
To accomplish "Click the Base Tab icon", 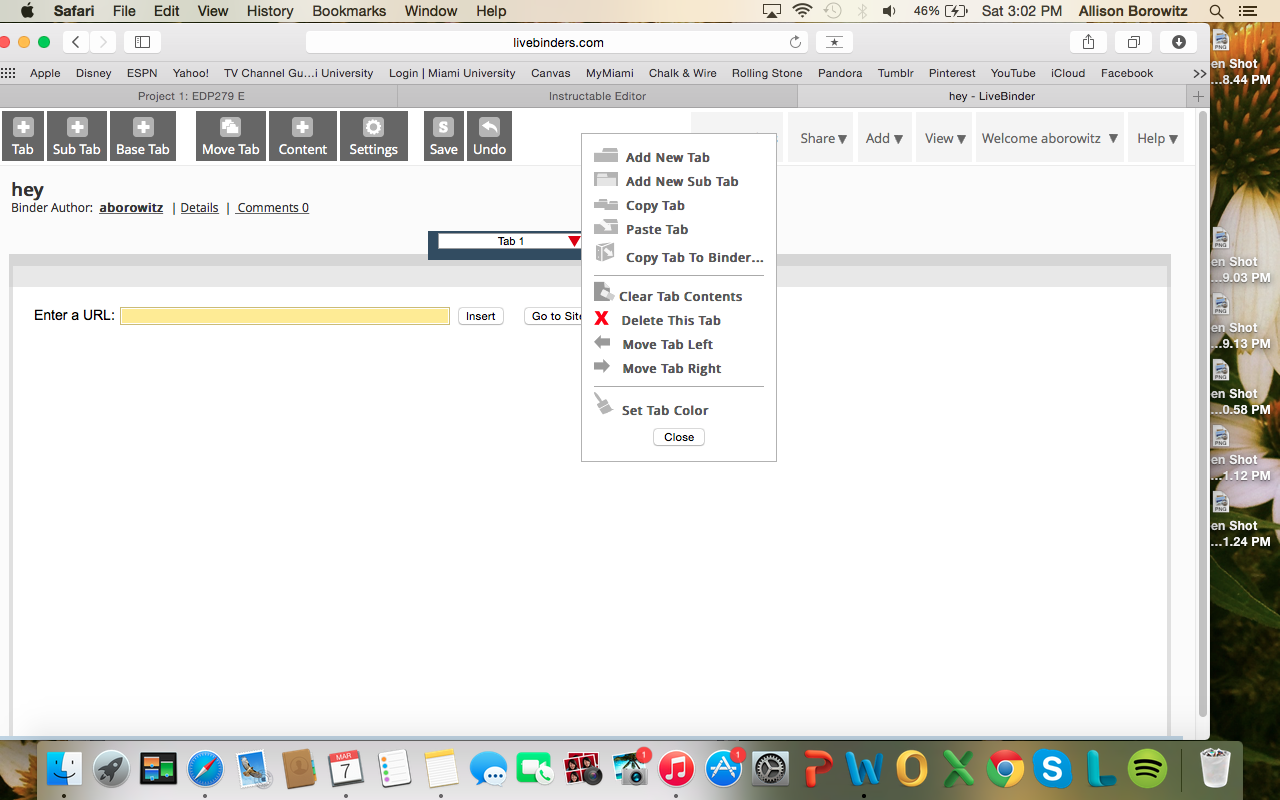I will 142,135.
